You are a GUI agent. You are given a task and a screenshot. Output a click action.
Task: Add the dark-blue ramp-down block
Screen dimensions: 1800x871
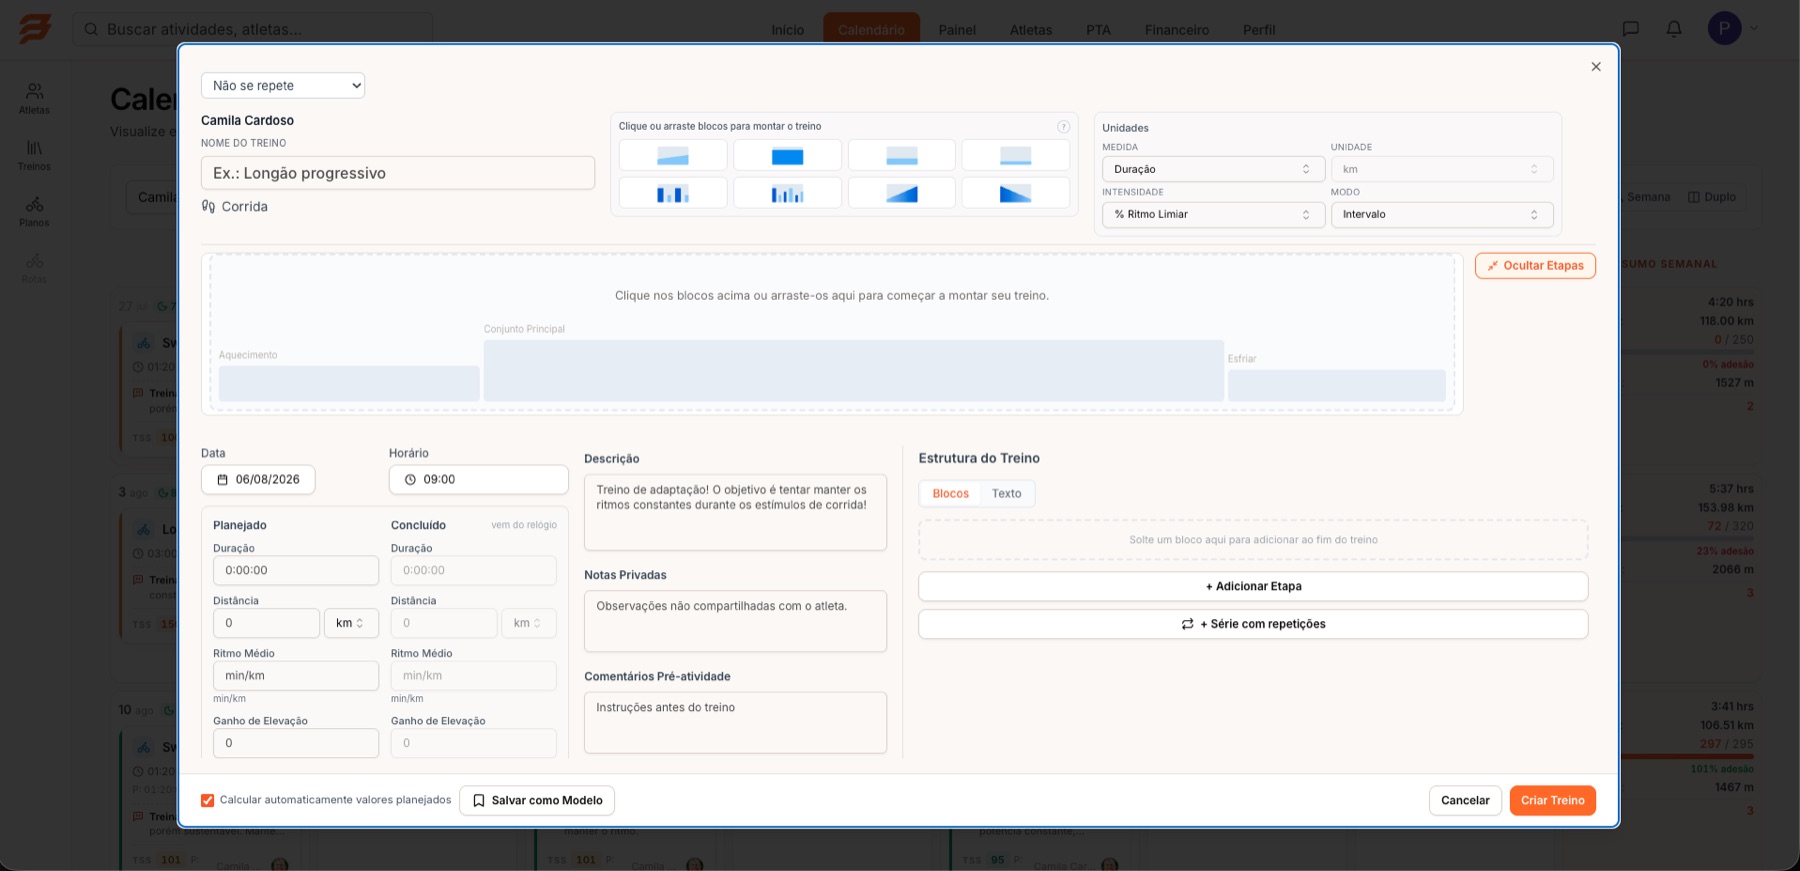tap(1015, 193)
